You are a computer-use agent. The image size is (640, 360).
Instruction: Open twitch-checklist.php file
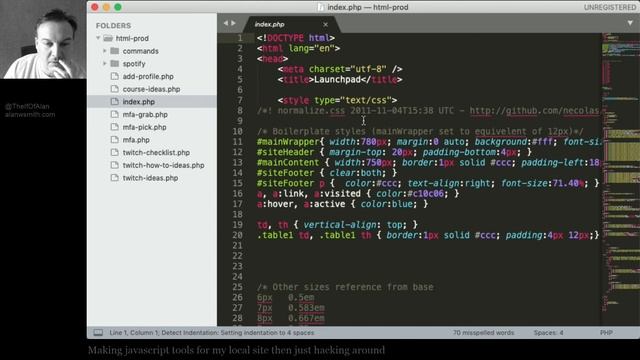(x=156, y=152)
